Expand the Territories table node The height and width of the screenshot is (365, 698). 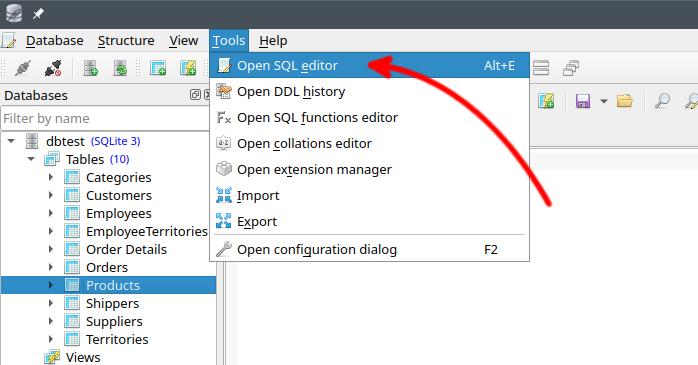point(51,339)
